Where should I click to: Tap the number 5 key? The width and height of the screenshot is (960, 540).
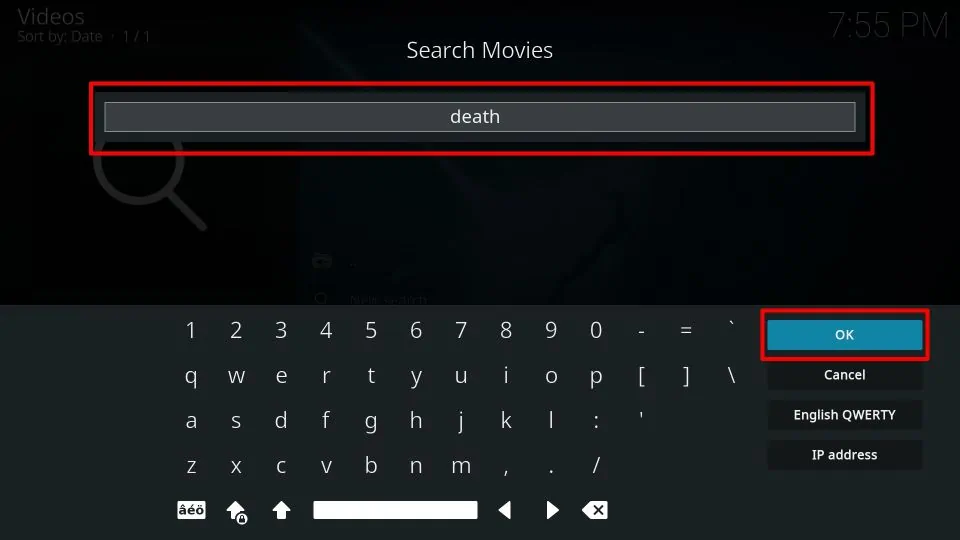tap(371, 331)
